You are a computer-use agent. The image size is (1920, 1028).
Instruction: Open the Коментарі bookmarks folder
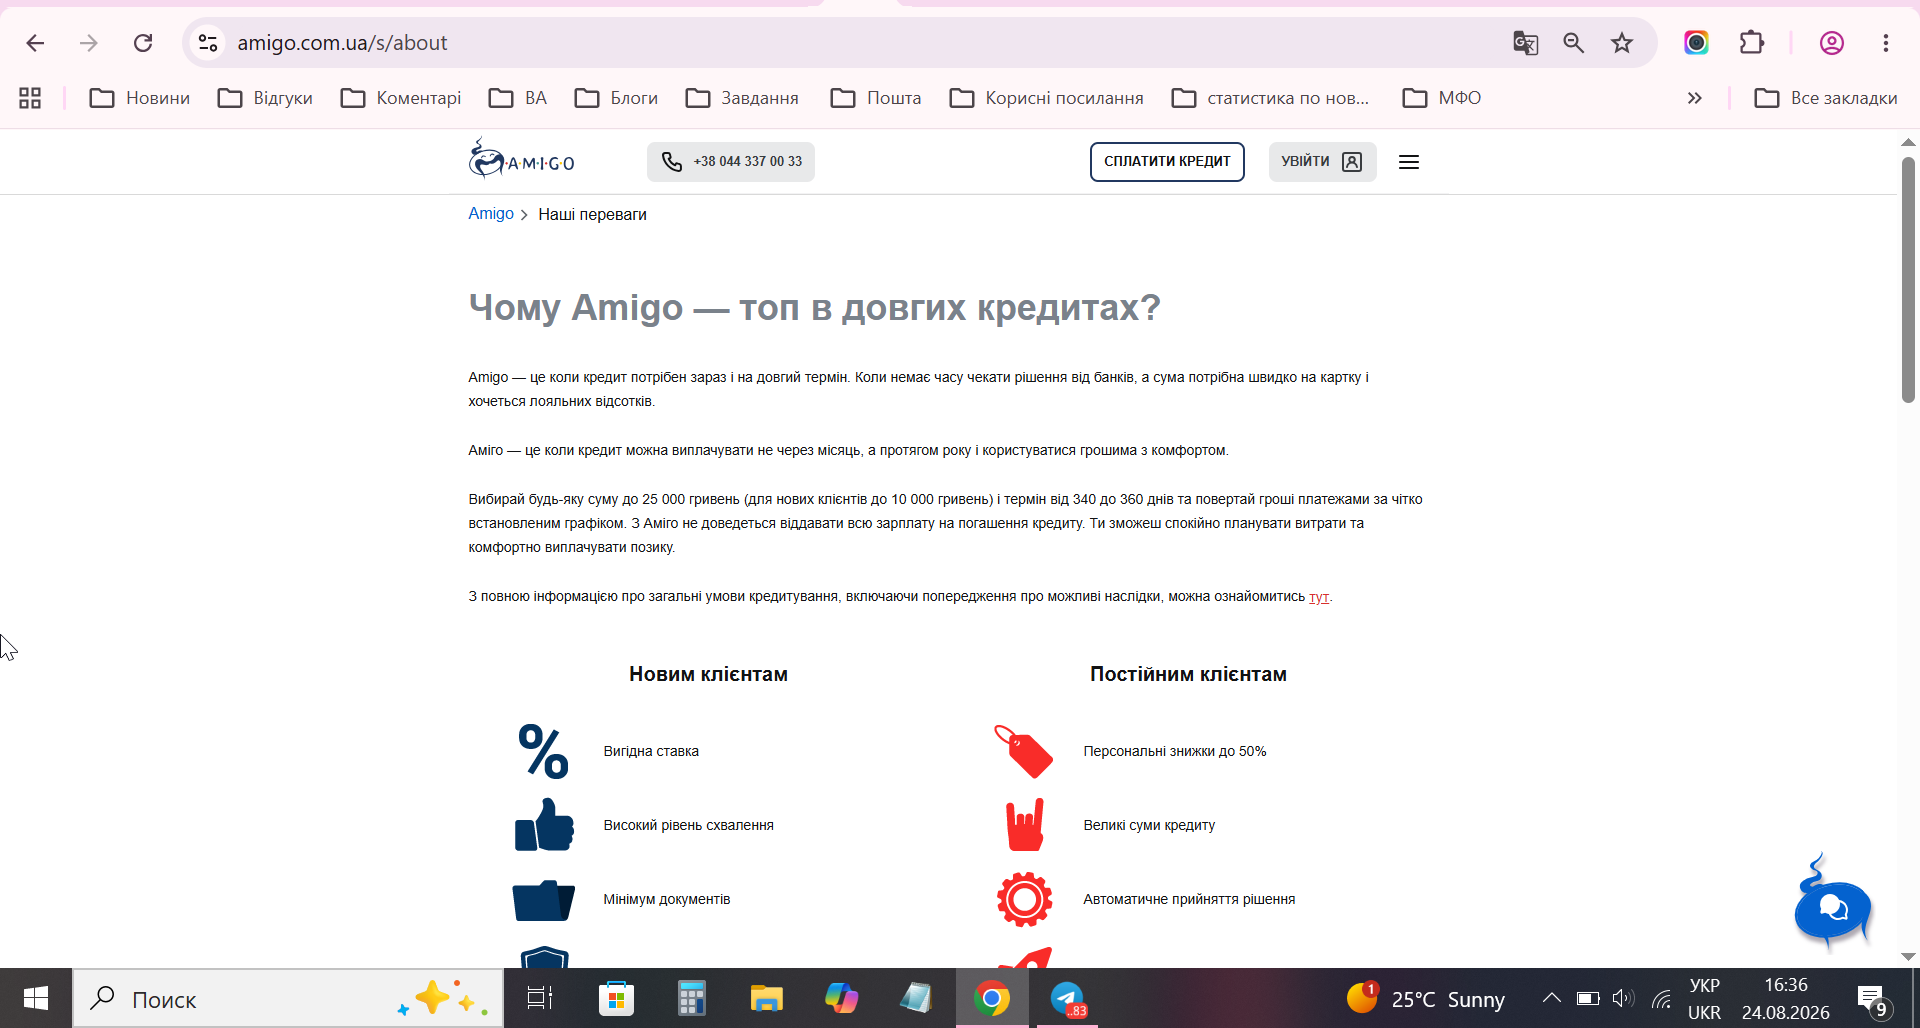[401, 98]
